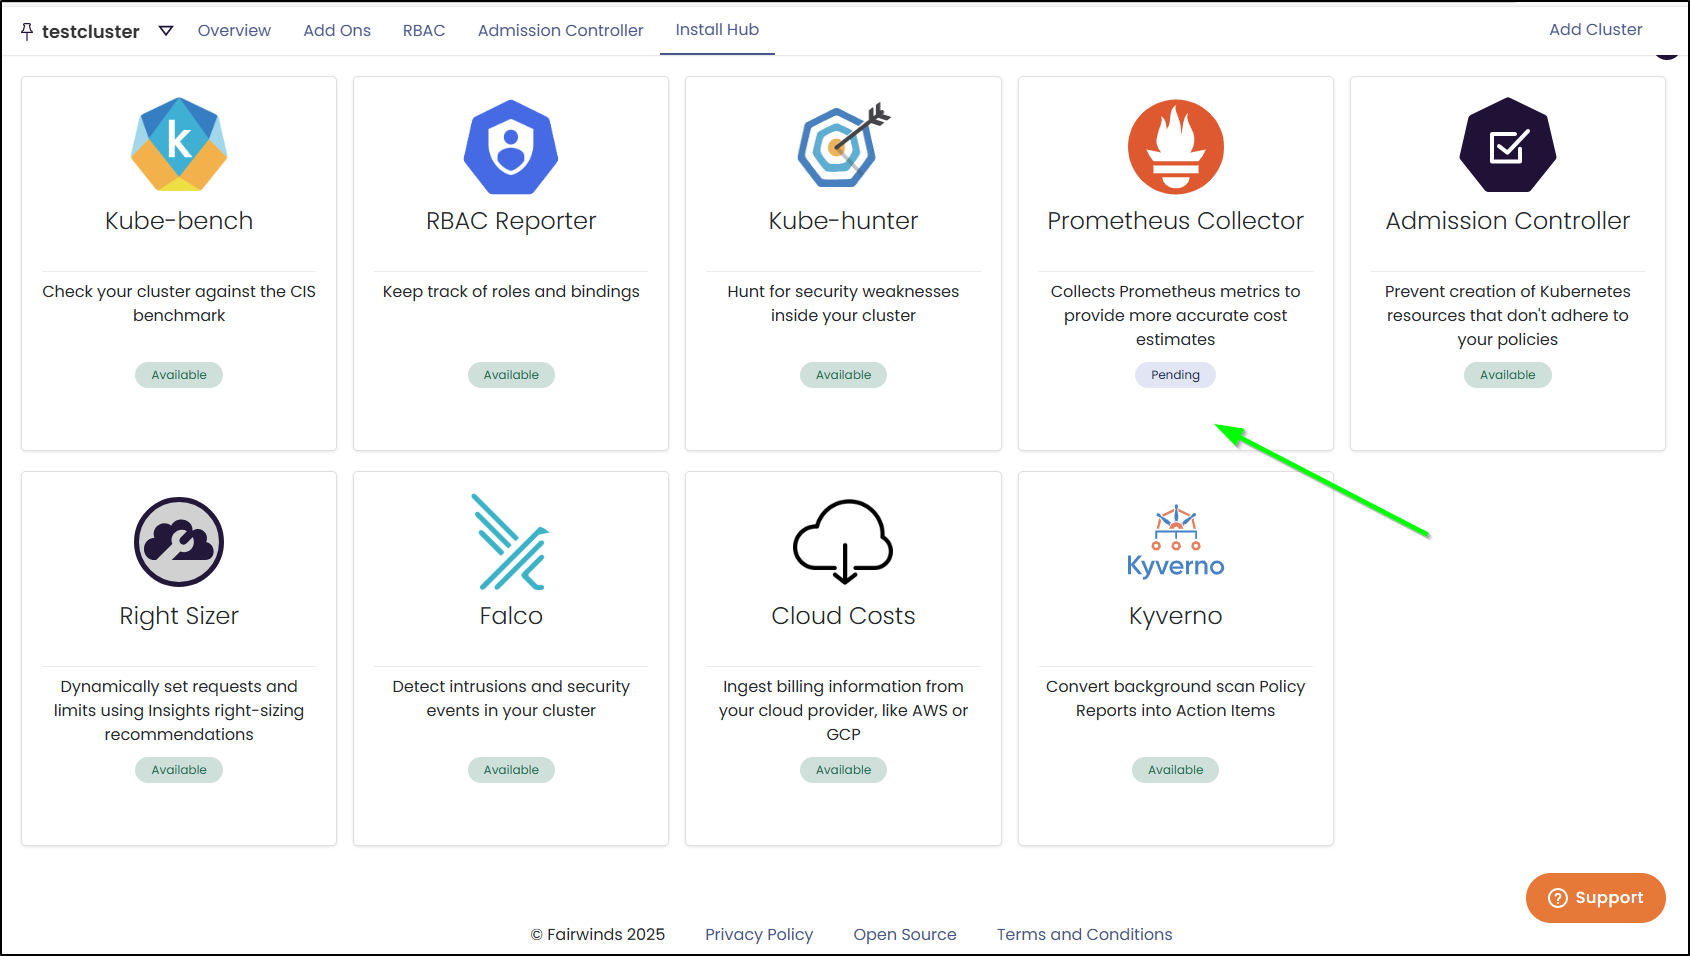
Task: Select the Kube-bench card title
Action: pyautogui.click(x=179, y=221)
